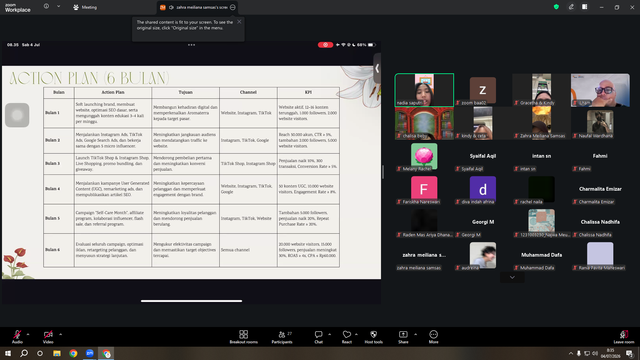Open the Zoom Workplace info icon

click(46, 7)
